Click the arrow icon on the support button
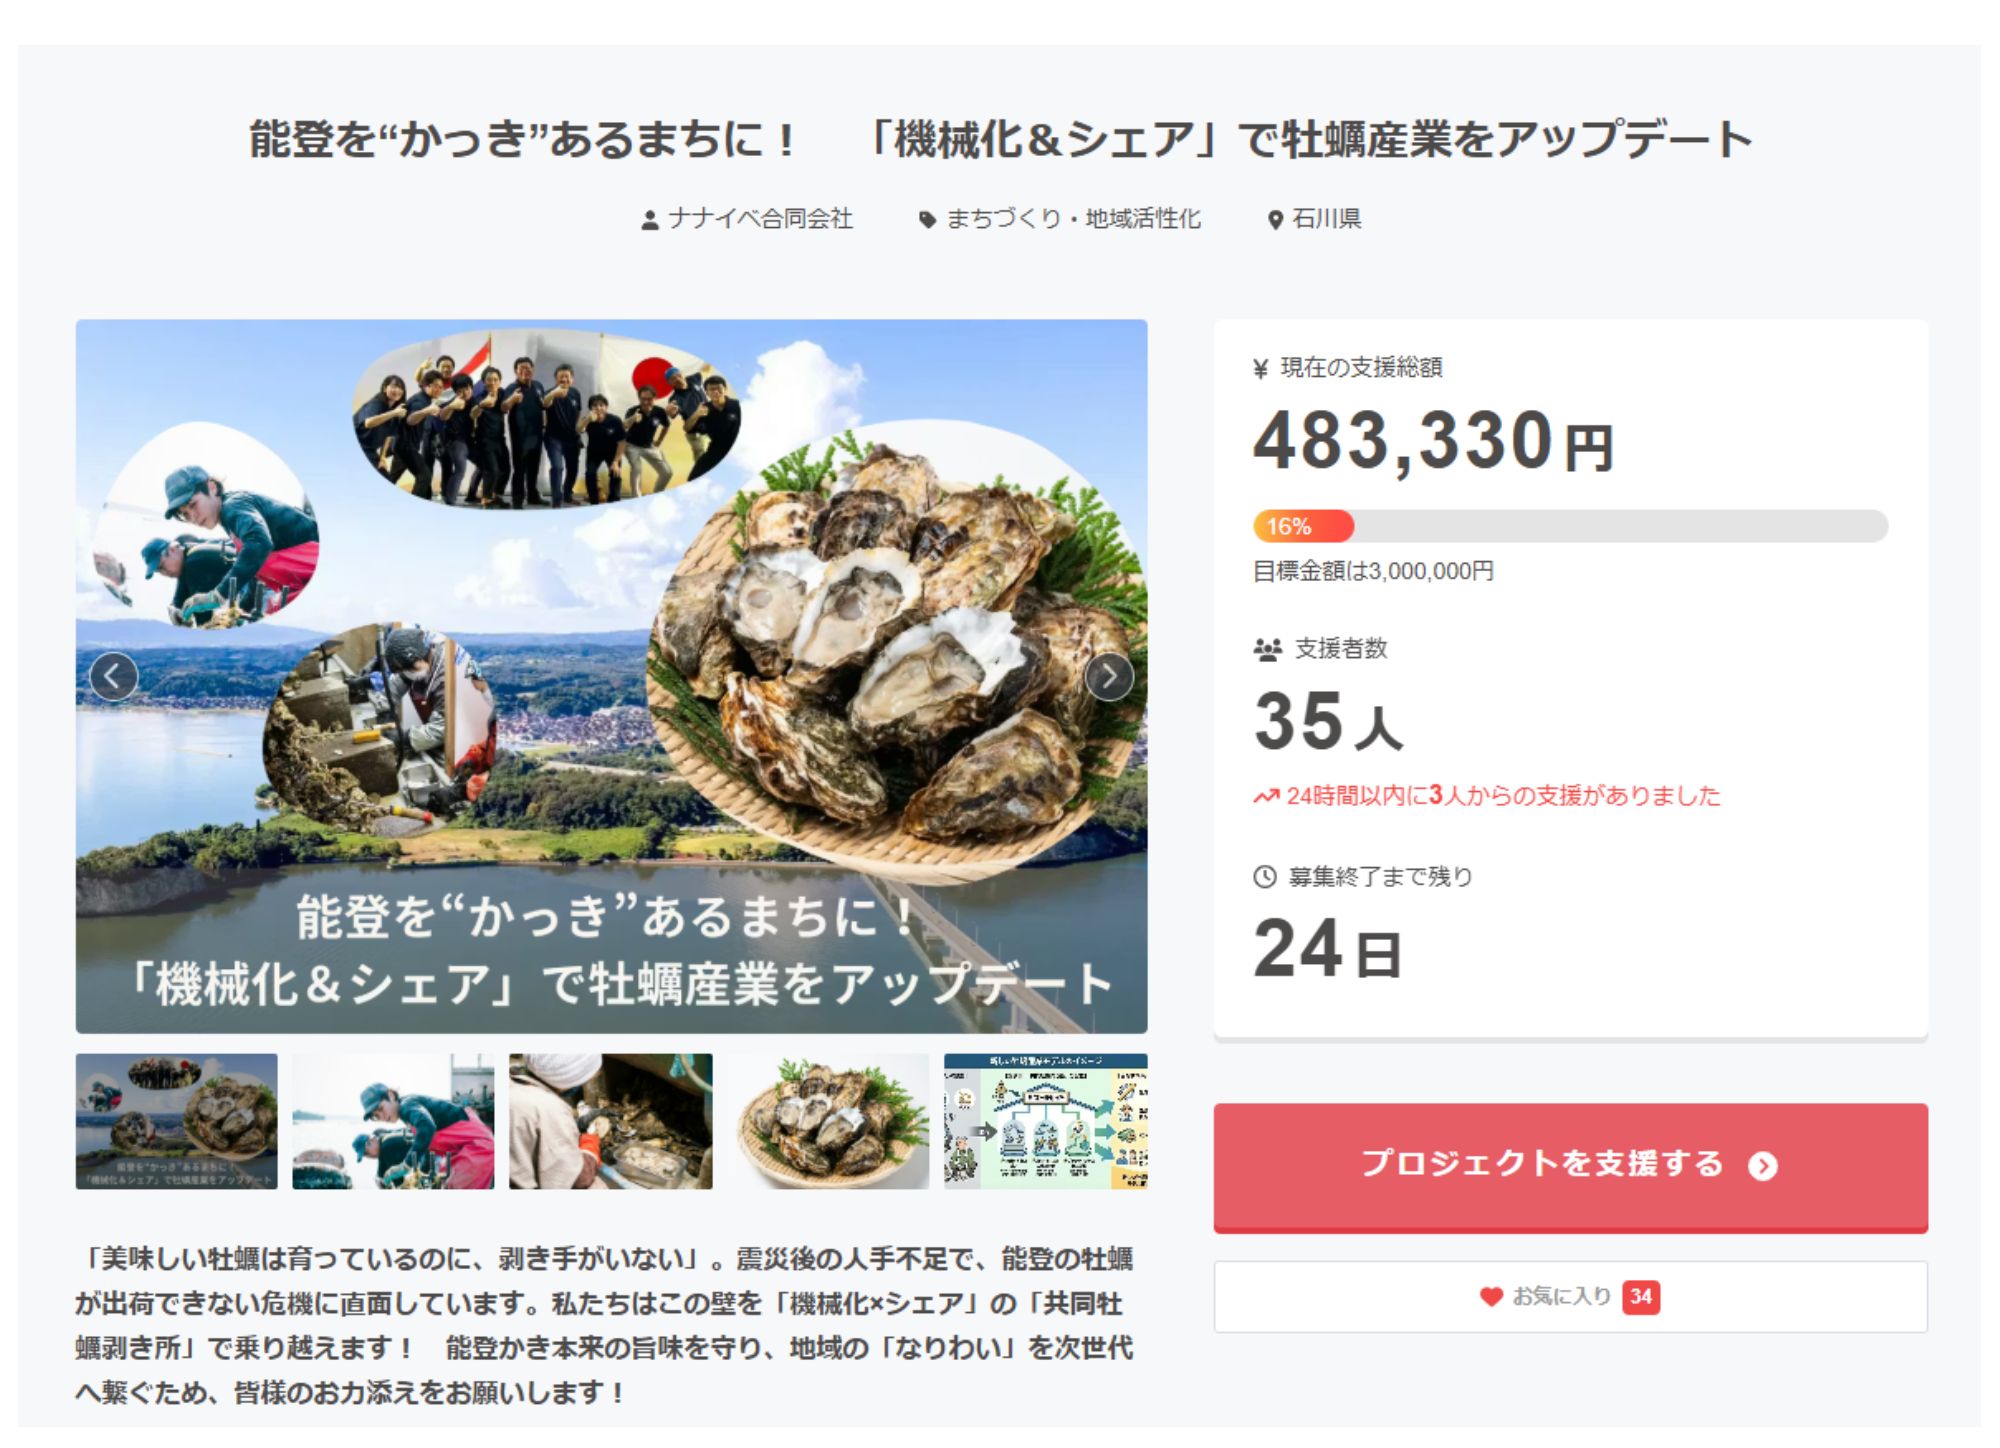Viewport: 2000px width, 1448px height. point(1763,1166)
